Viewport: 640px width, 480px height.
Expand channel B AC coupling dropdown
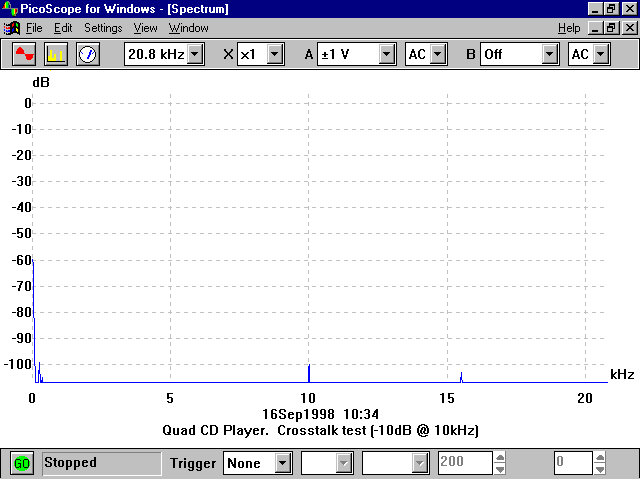pyautogui.click(x=601, y=54)
